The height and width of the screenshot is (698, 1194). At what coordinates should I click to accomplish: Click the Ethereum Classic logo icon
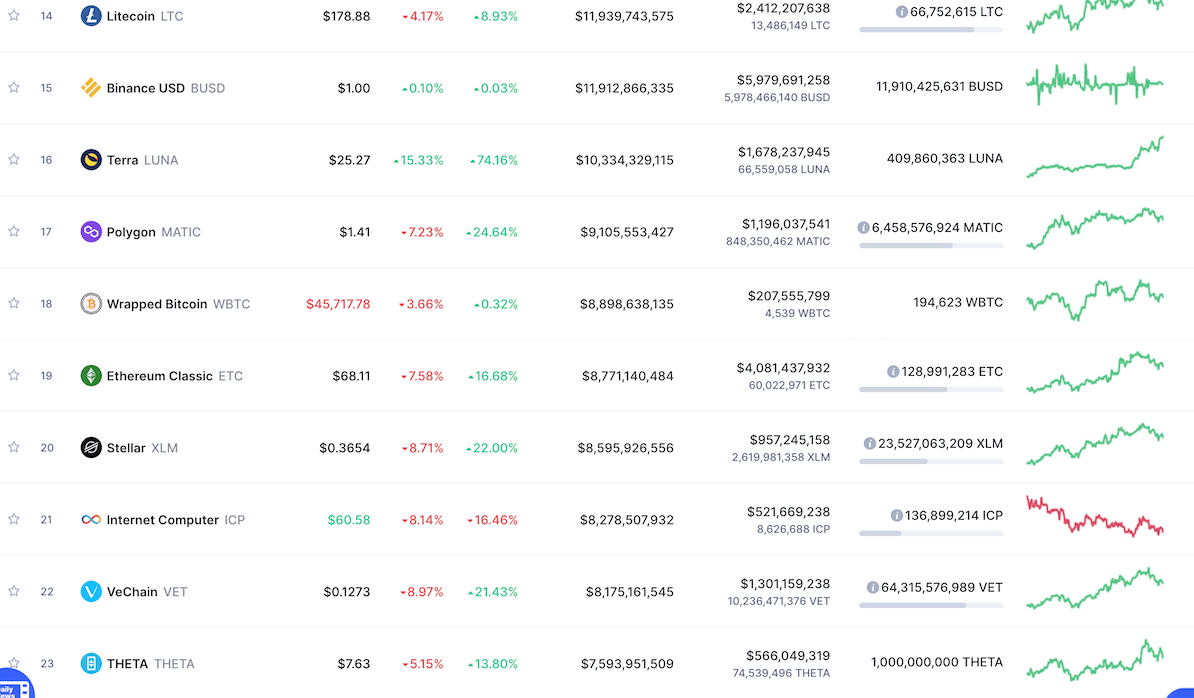click(x=91, y=376)
